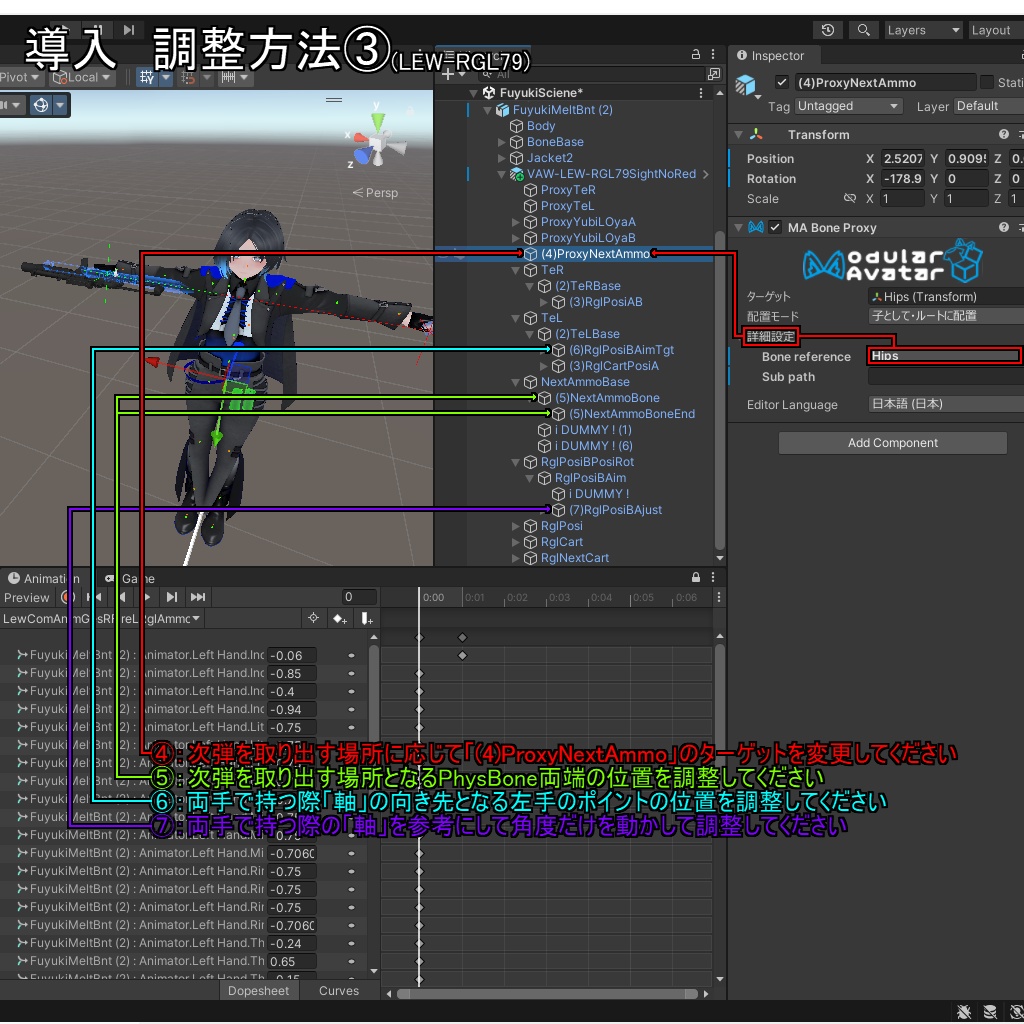The width and height of the screenshot is (1024, 1024).
Task: Open the Layout dropdown
Action: tap(996, 30)
